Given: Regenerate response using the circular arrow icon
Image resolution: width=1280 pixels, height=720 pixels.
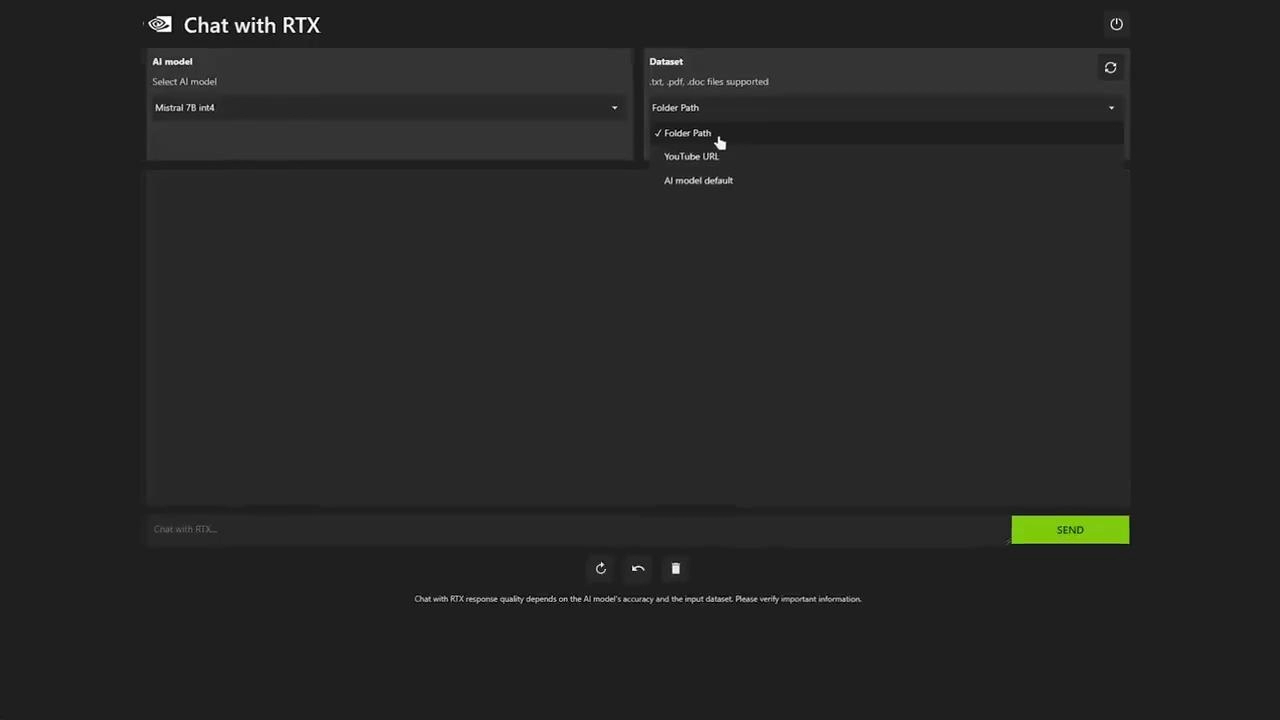Looking at the screenshot, I should click(600, 568).
